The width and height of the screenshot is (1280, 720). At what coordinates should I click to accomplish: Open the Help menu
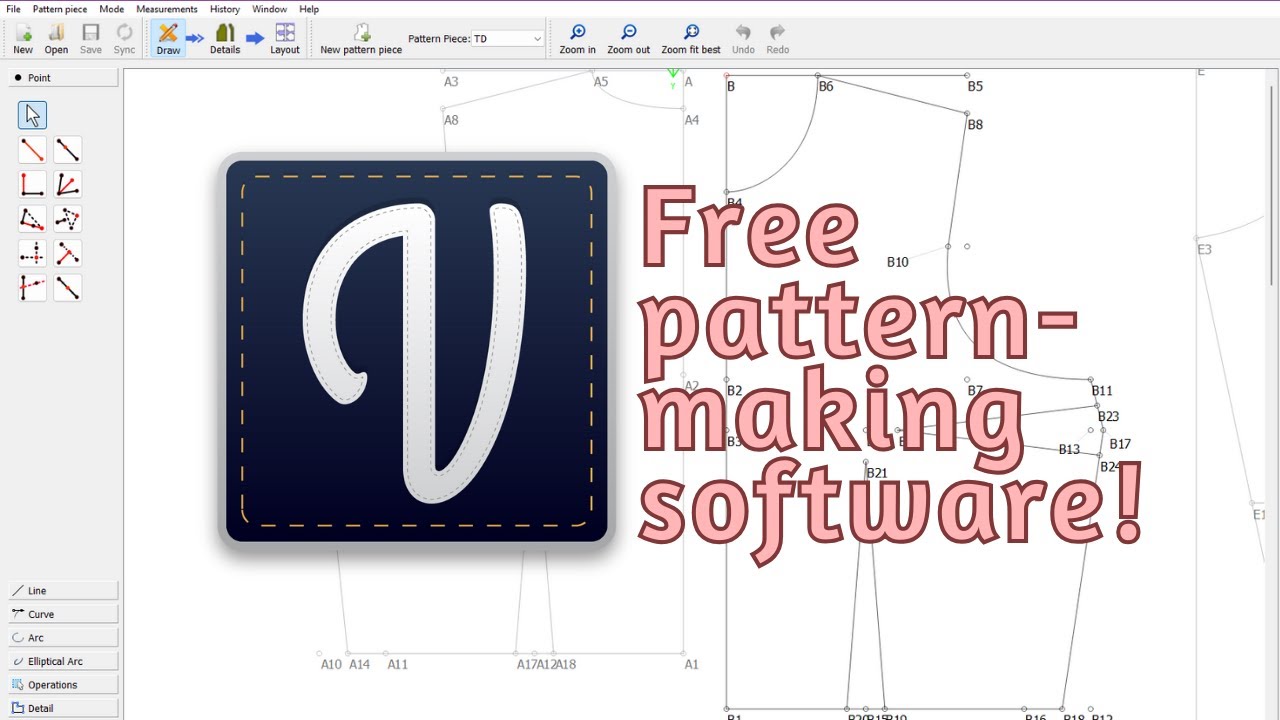point(309,9)
